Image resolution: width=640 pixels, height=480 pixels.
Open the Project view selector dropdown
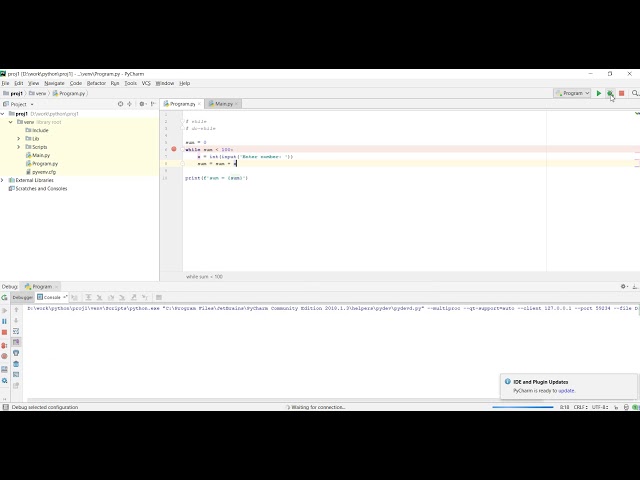[18, 104]
